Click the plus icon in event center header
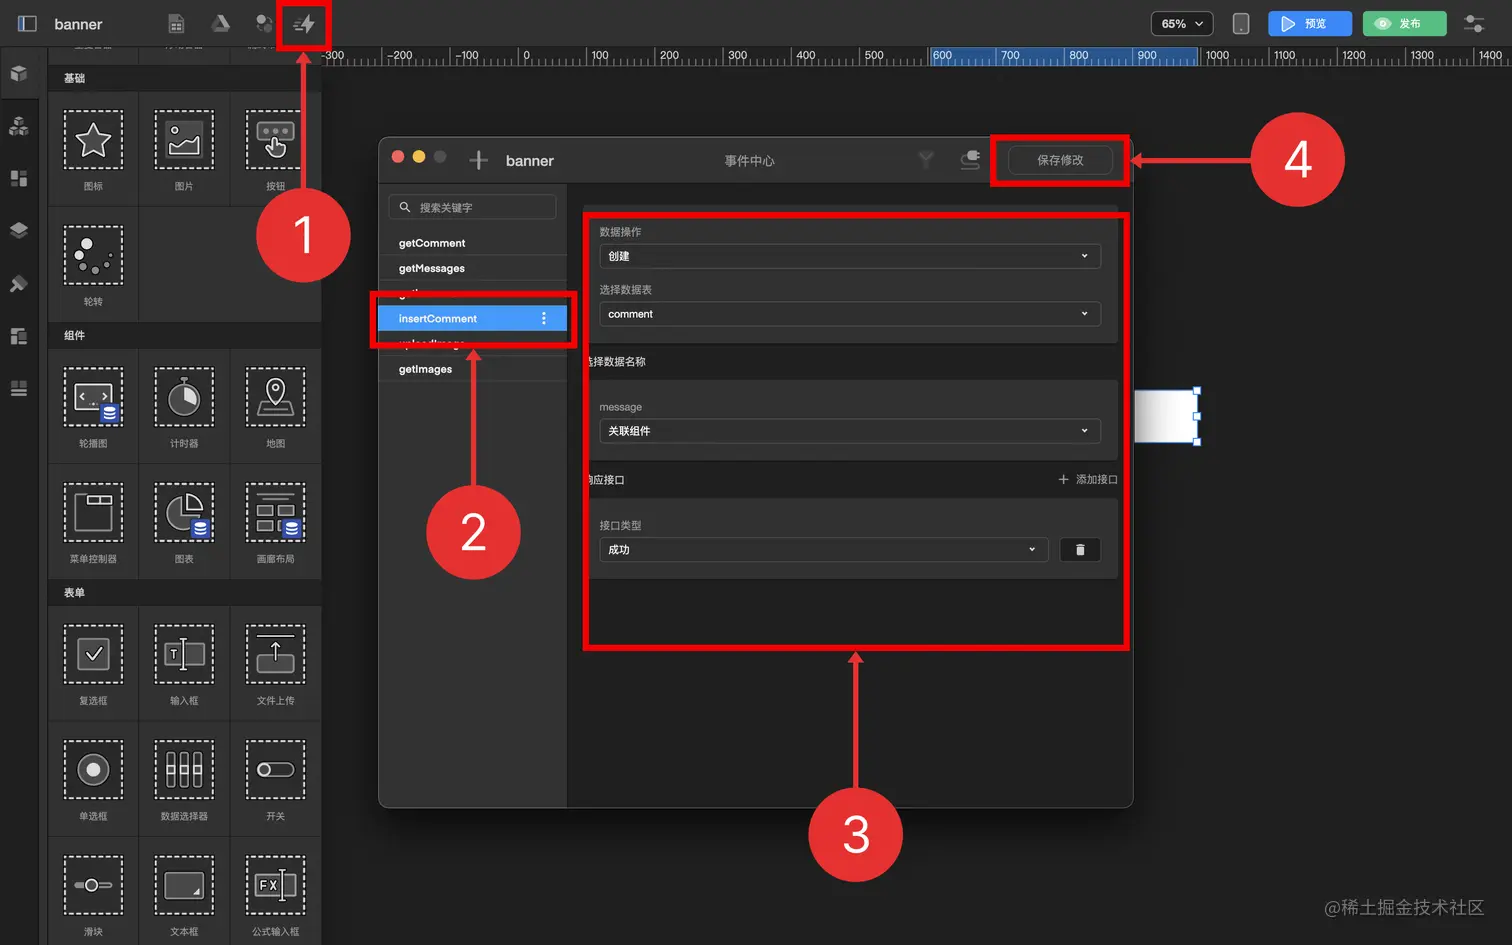 (478, 160)
